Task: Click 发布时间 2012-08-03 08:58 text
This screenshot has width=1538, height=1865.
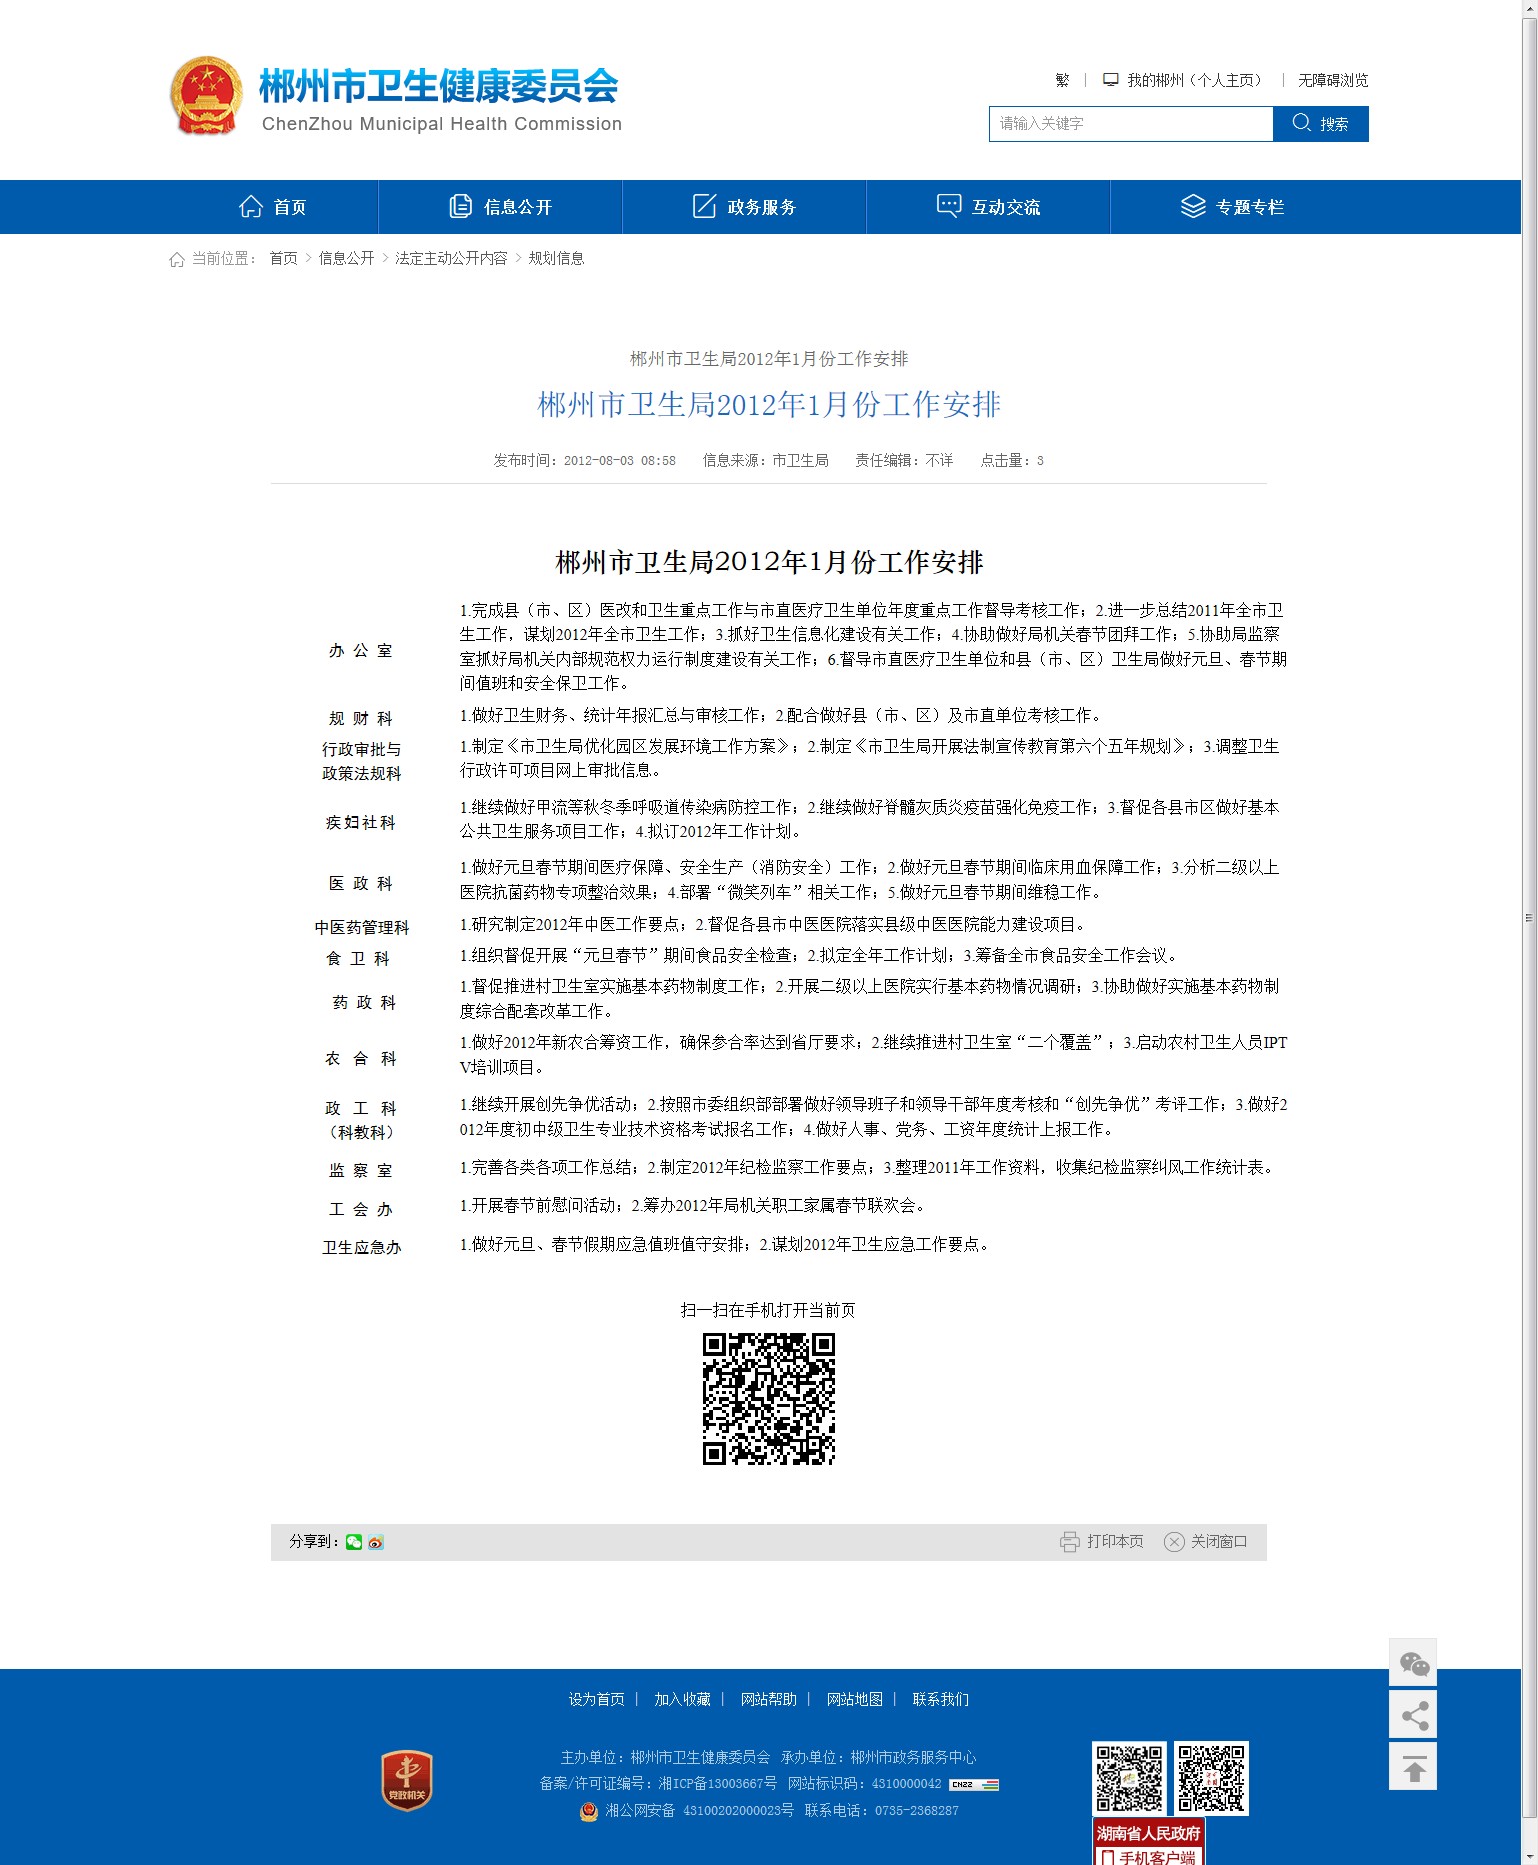Action: [x=584, y=460]
